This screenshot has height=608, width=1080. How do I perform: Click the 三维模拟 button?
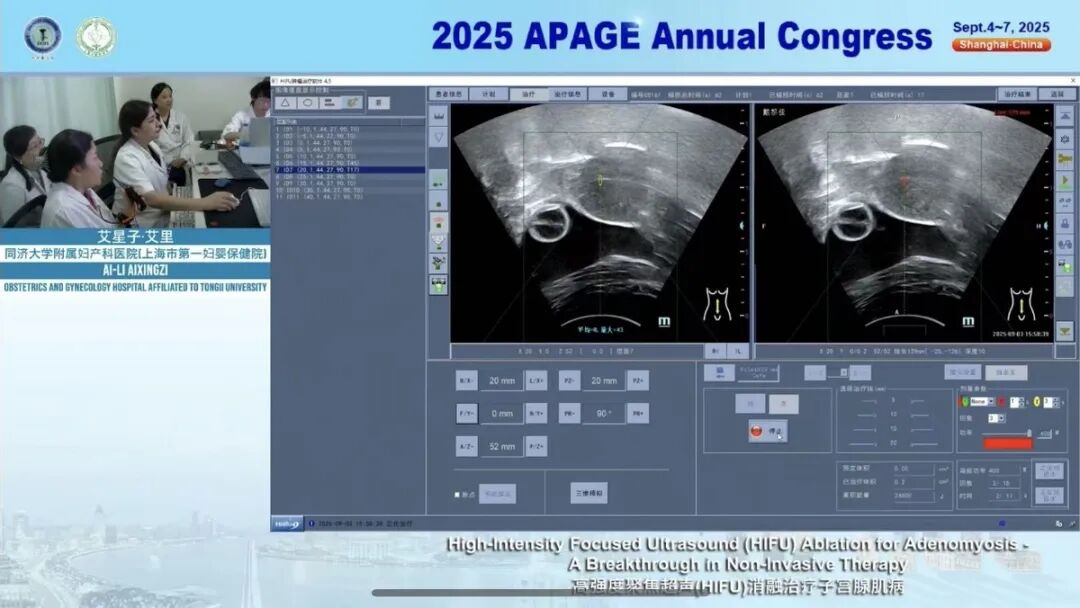pyautogui.click(x=589, y=492)
